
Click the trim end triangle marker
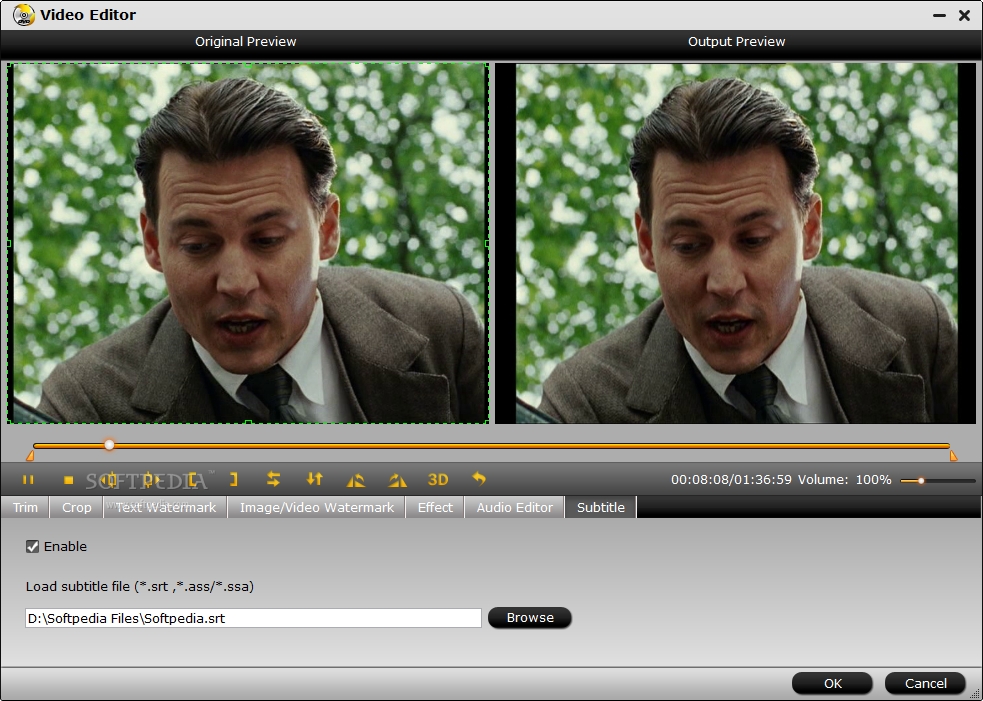pyautogui.click(x=954, y=455)
